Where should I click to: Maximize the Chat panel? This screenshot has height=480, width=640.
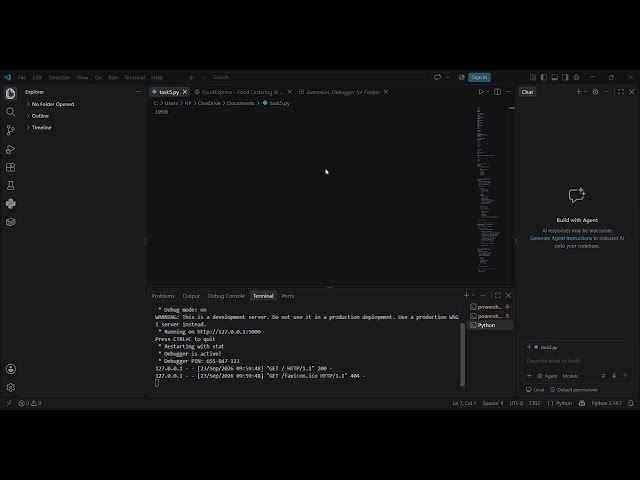click(621, 92)
